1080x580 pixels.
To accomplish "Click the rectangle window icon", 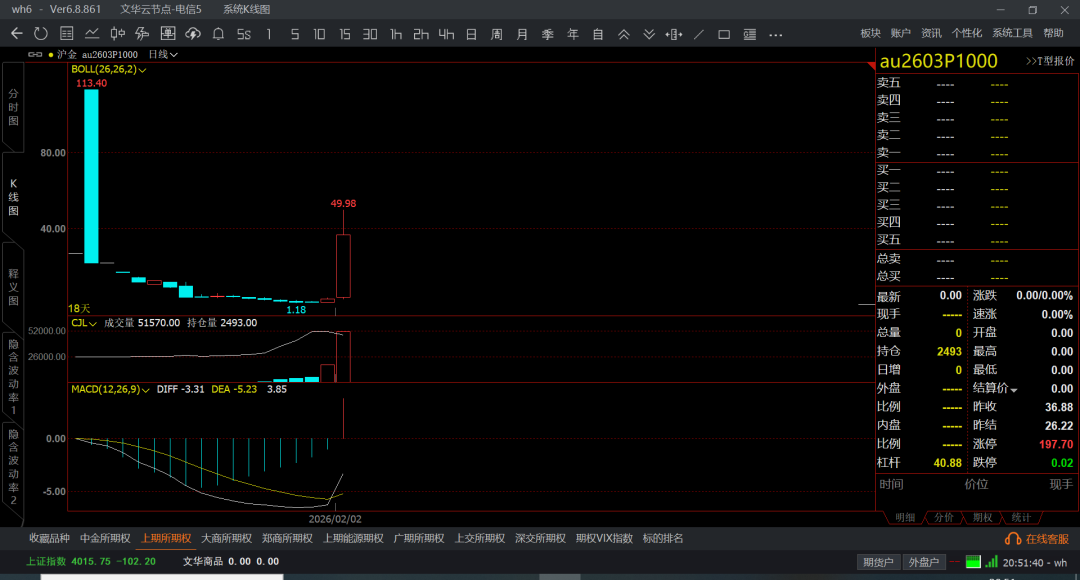I will pyautogui.click(x=724, y=34).
